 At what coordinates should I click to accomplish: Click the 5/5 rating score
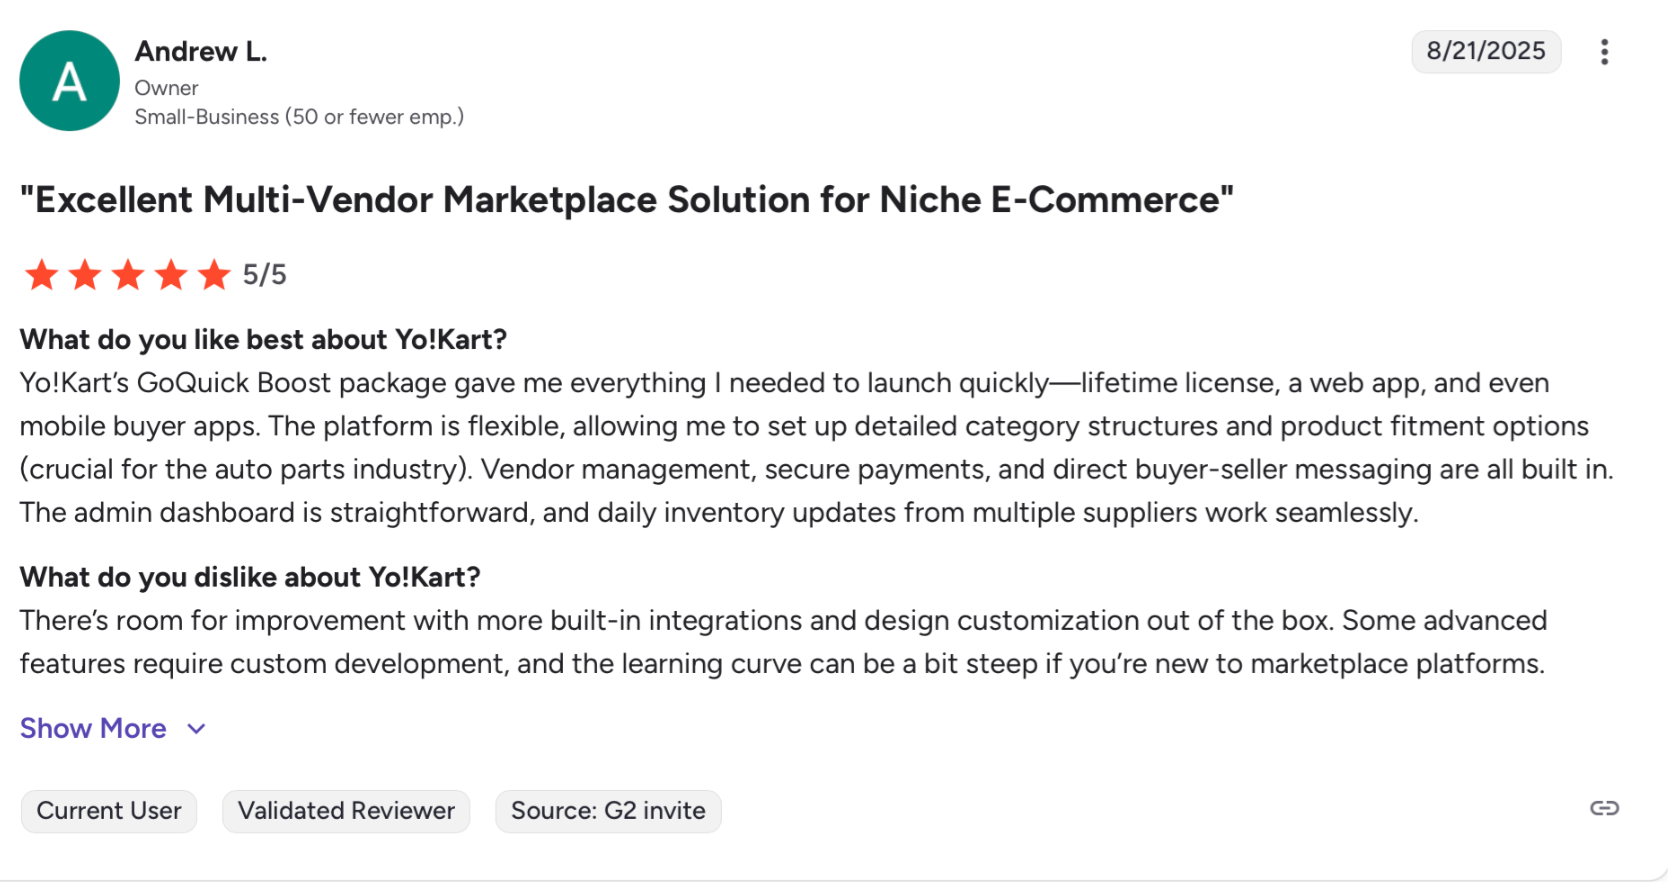[265, 275]
